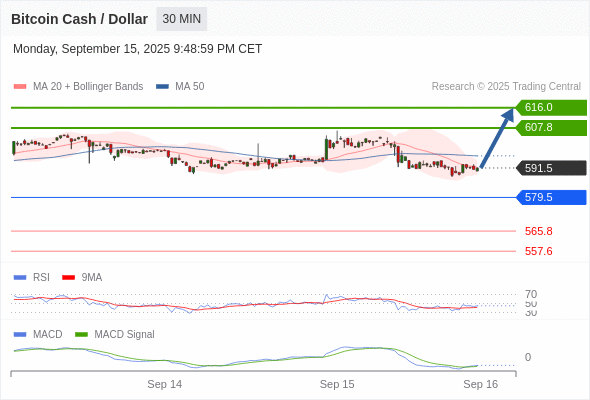Click the red 9MA legend swatch
This screenshot has height=400, width=590.
(x=68, y=278)
